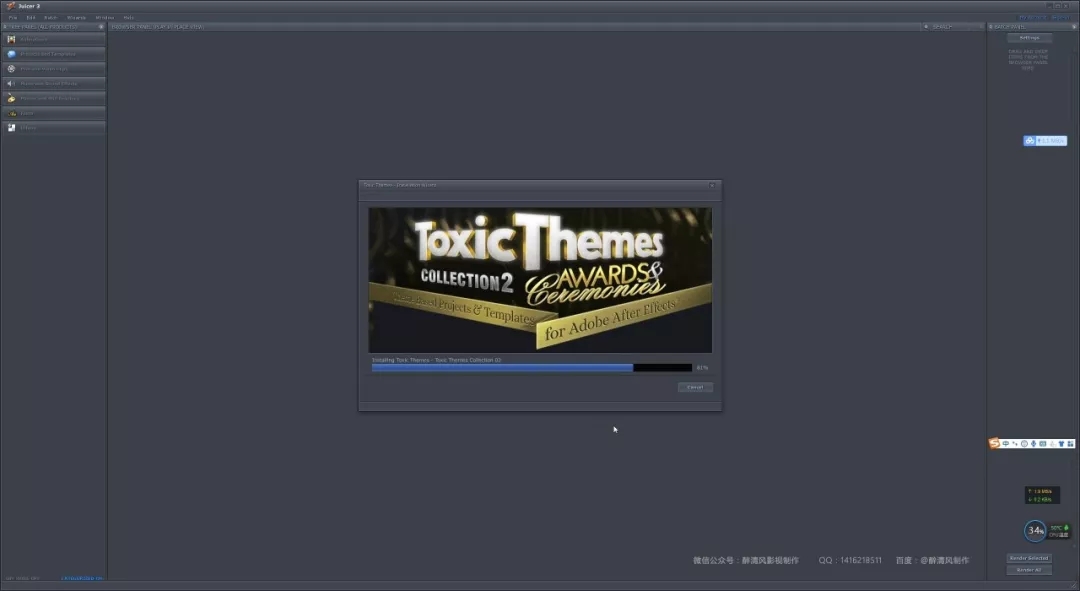The image size is (1080, 591).
Task: Open the Batch menu
Action: pyautogui.click(x=50, y=17)
